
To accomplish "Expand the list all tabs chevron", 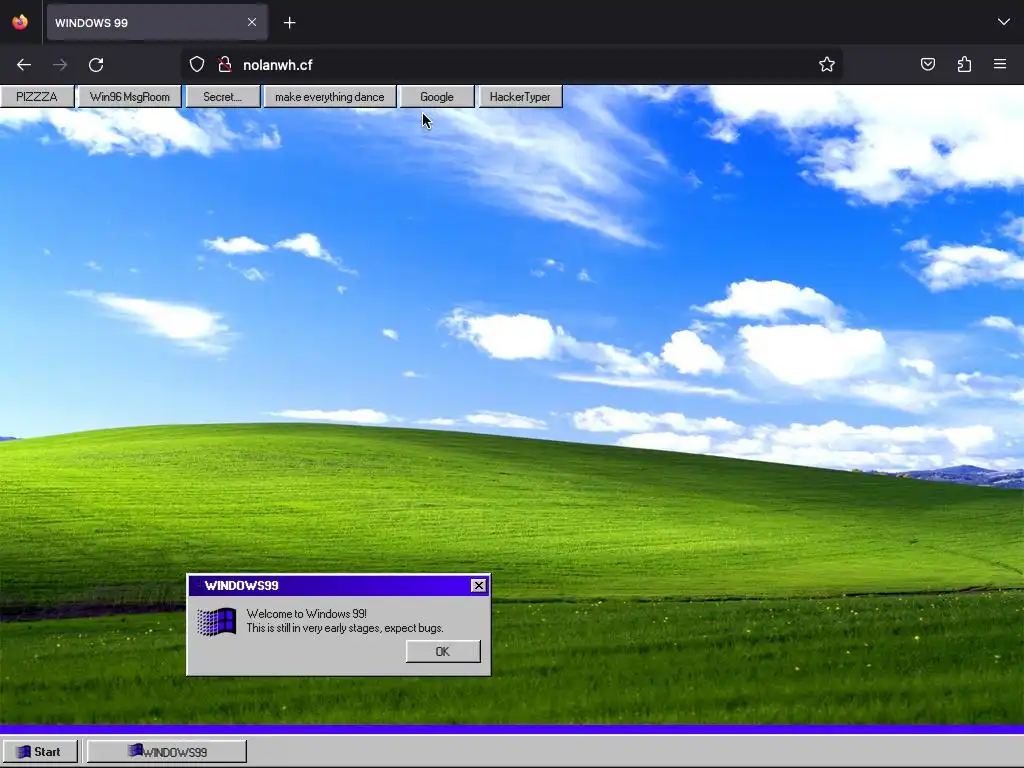I will point(1004,22).
